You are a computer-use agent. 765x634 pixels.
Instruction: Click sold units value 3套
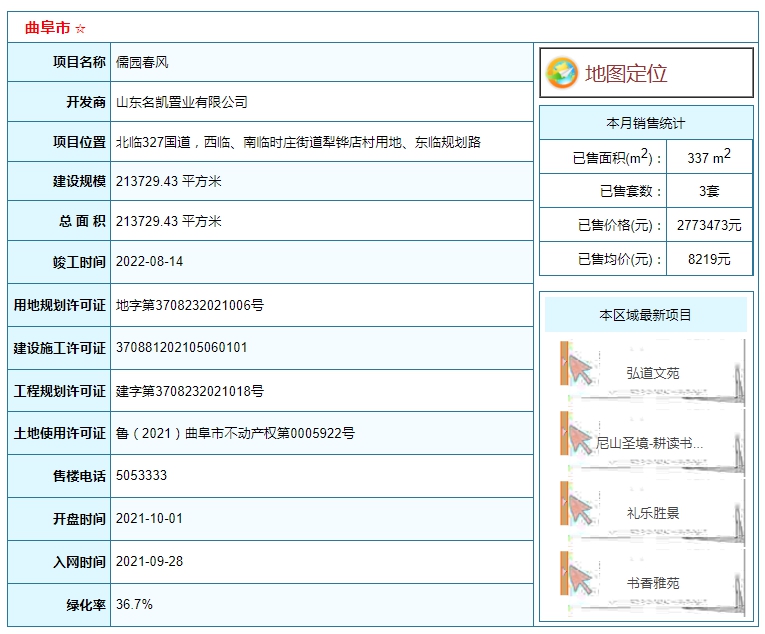(709, 191)
